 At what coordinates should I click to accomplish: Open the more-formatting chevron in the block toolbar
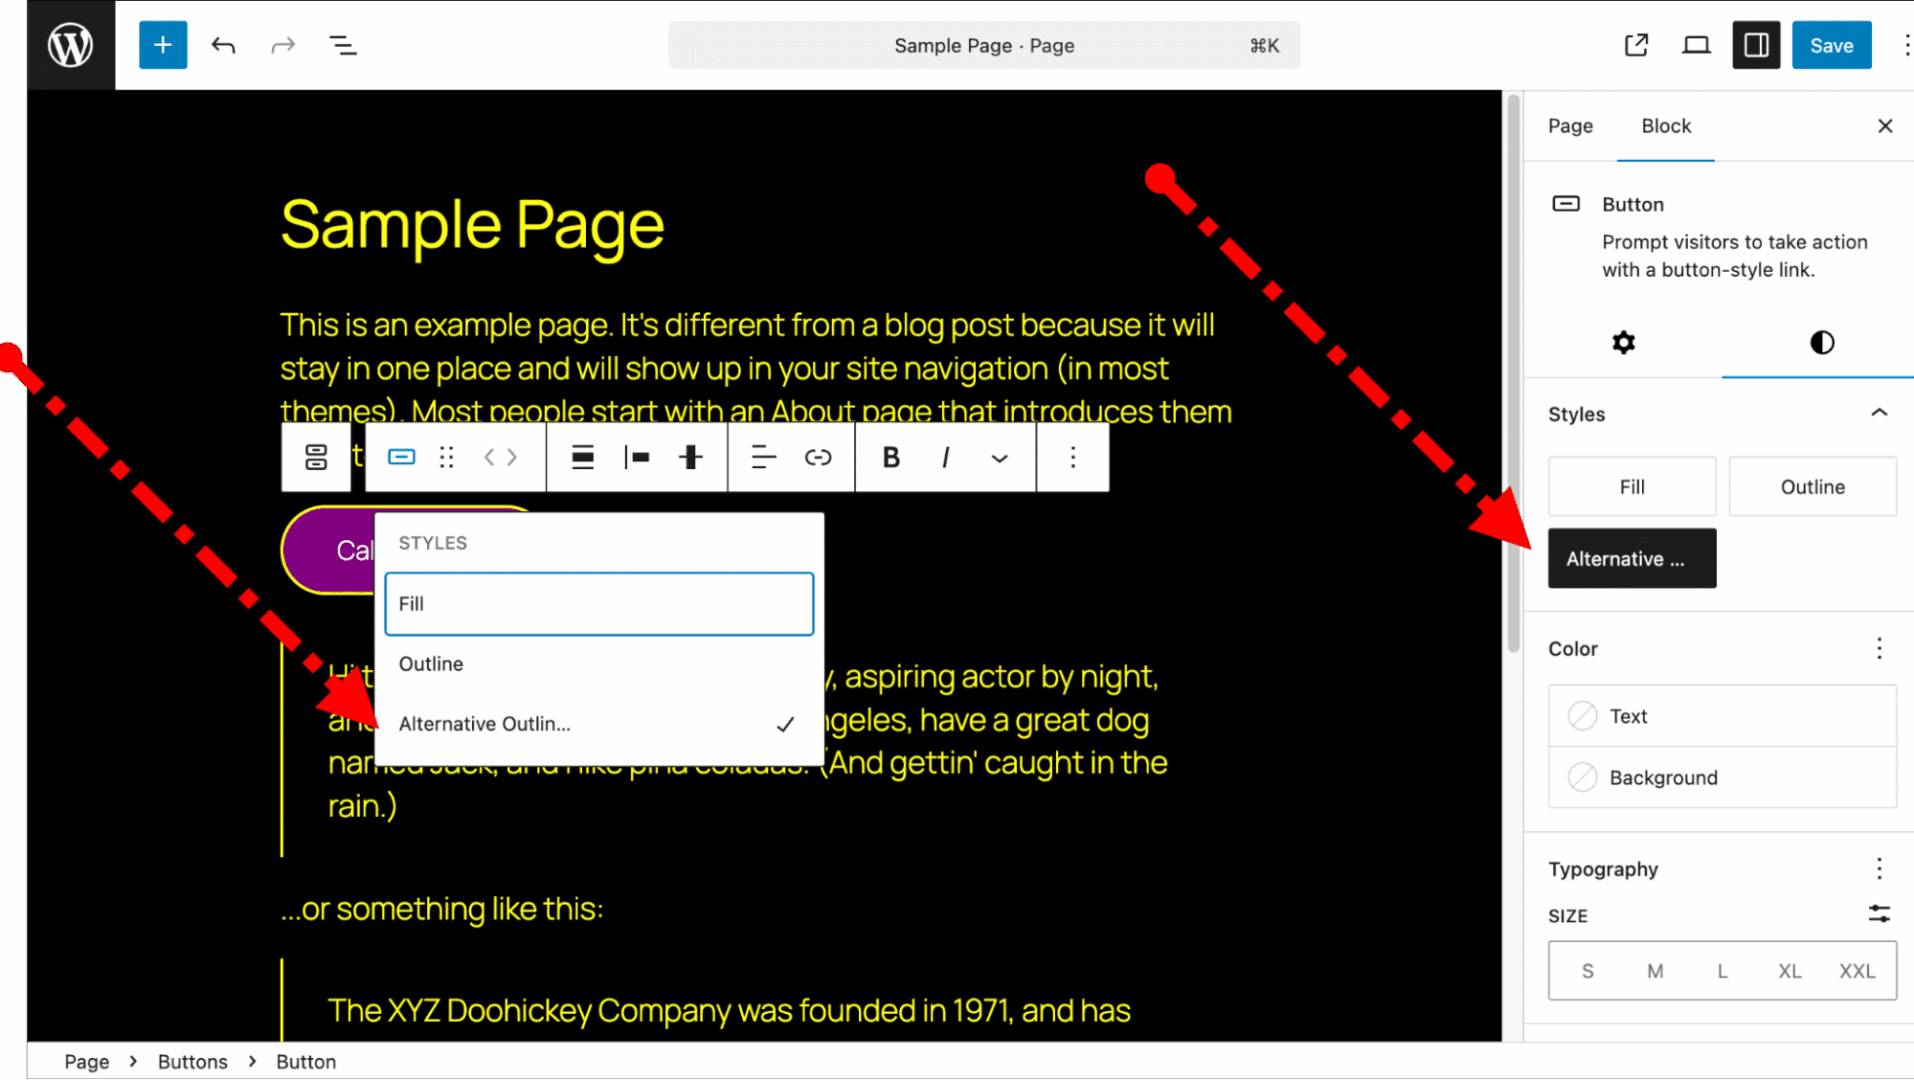coord(999,457)
